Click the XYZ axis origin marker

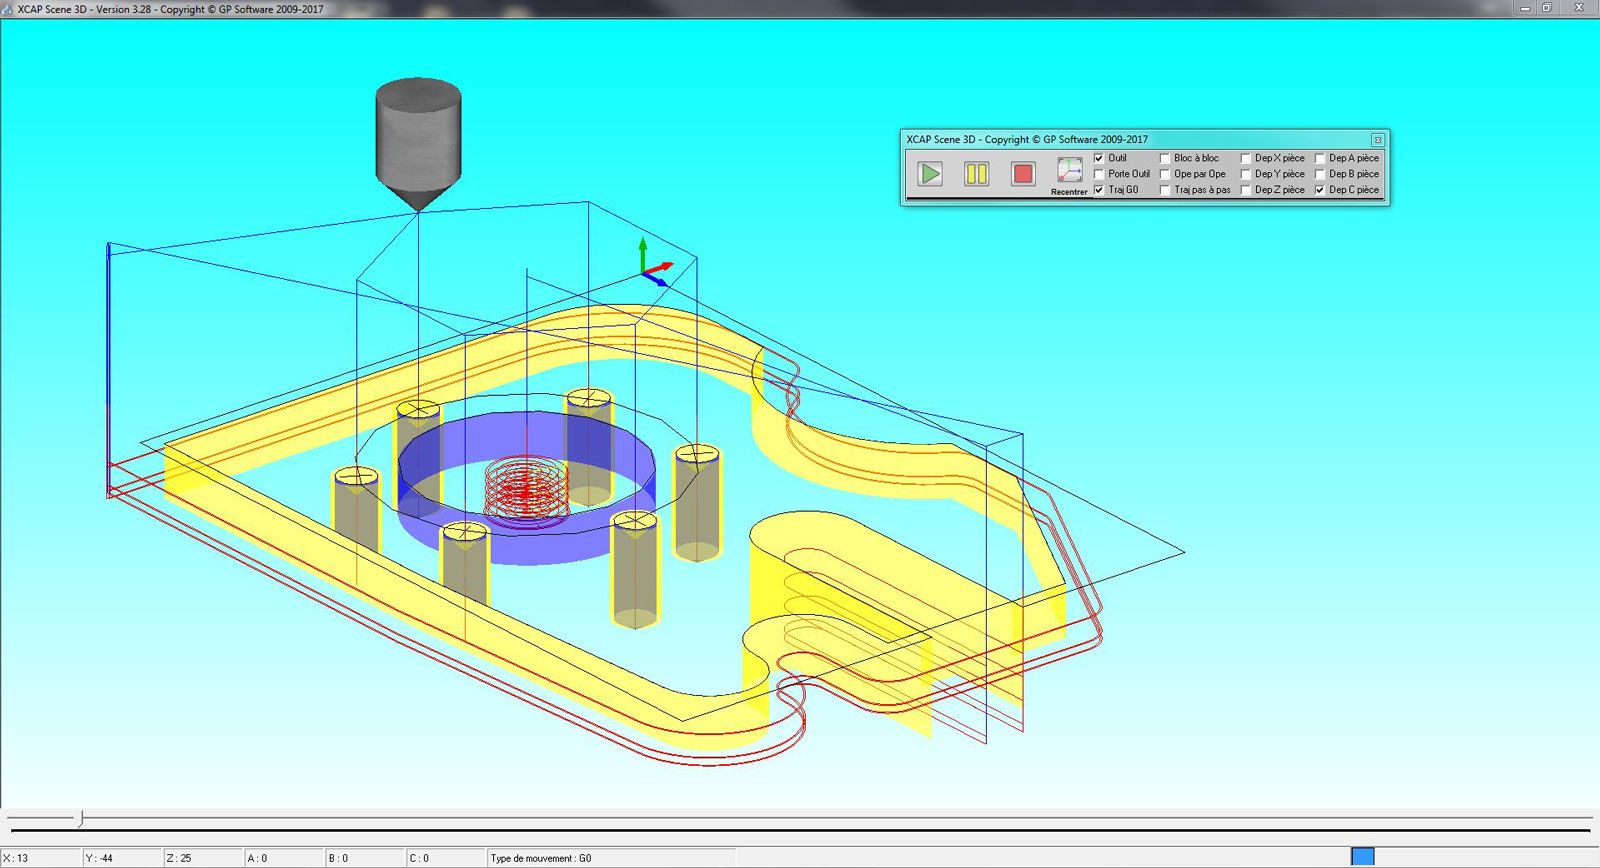646,270
